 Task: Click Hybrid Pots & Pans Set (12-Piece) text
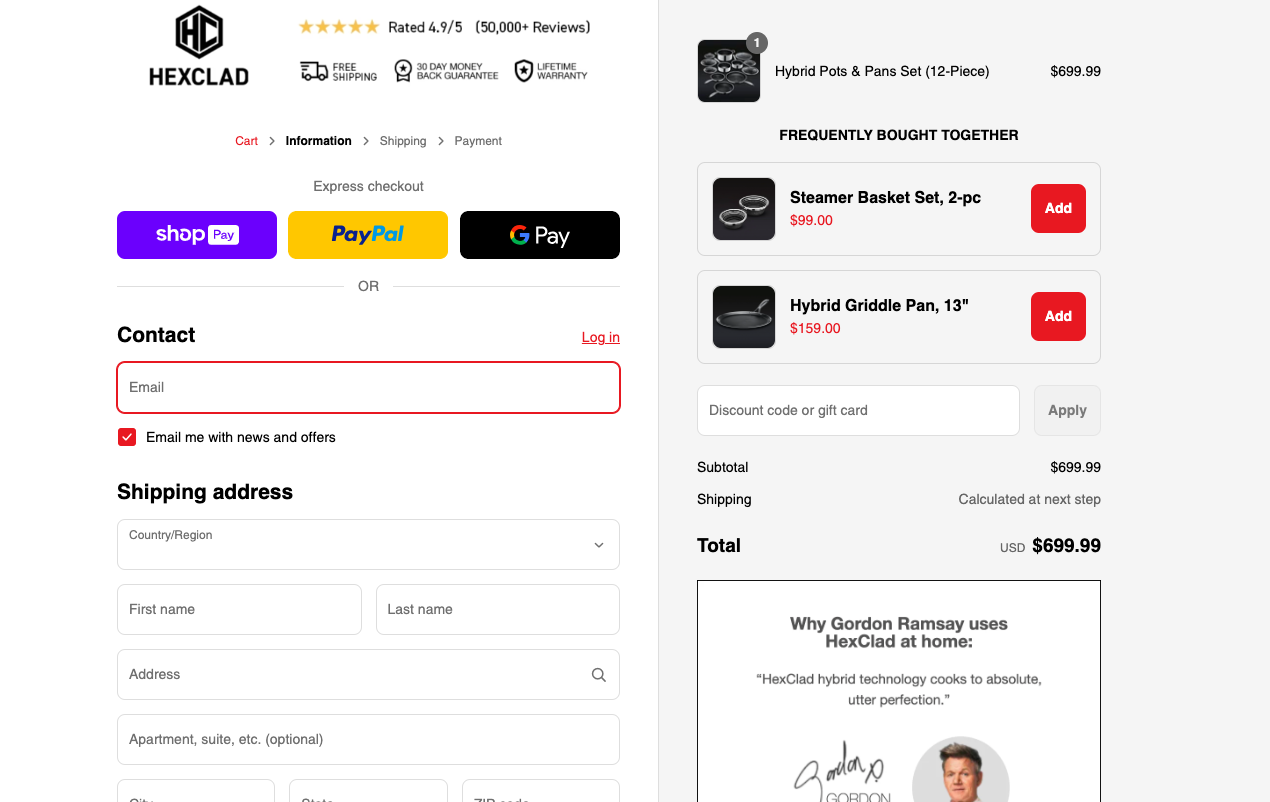[x=882, y=71]
